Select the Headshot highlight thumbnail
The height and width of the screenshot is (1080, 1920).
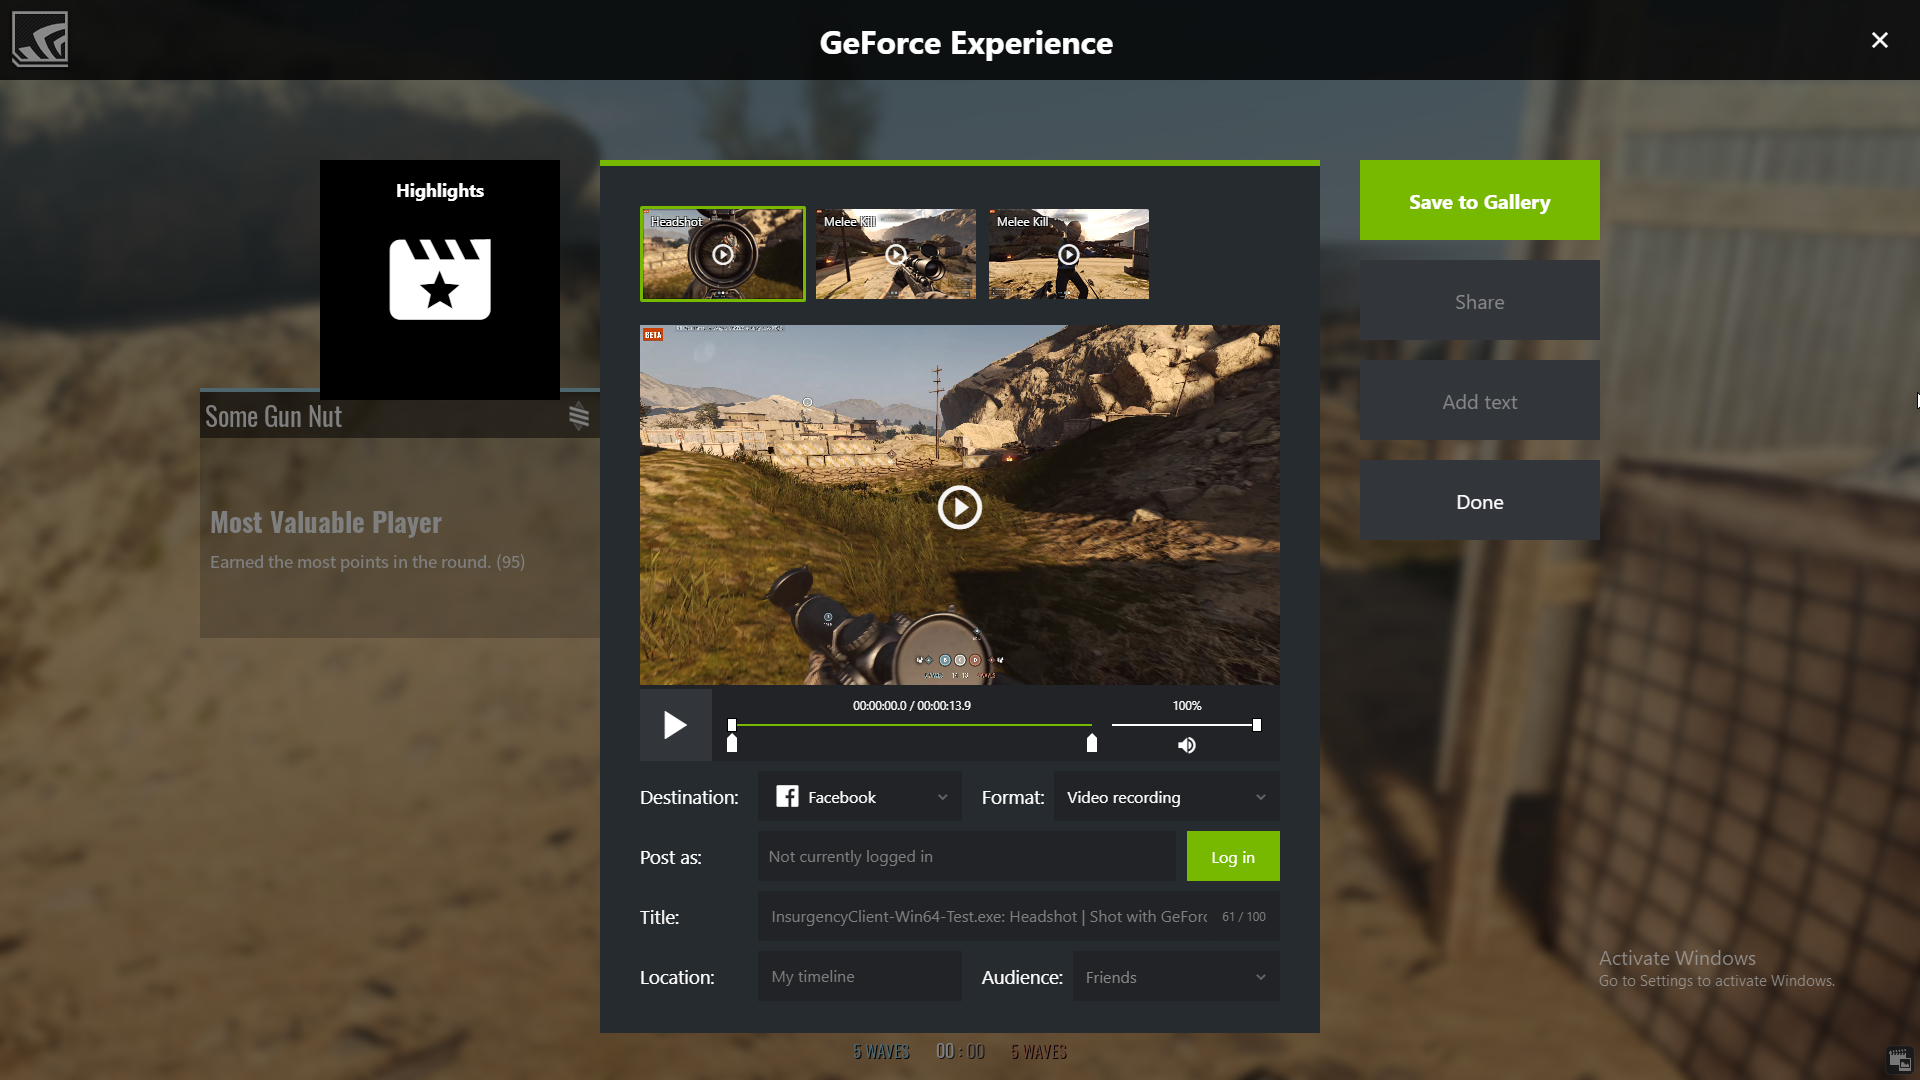(x=722, y=254)
